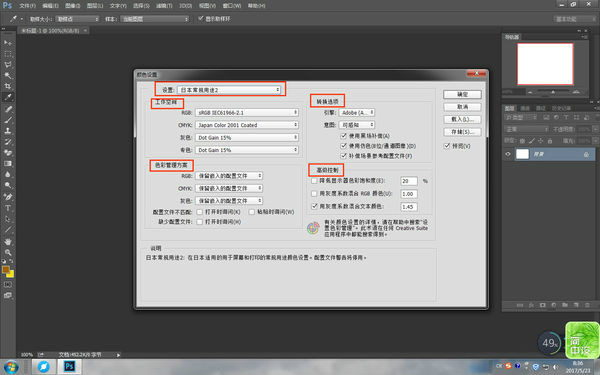Toggle the 预览 preview checkbox

(447, 146)
